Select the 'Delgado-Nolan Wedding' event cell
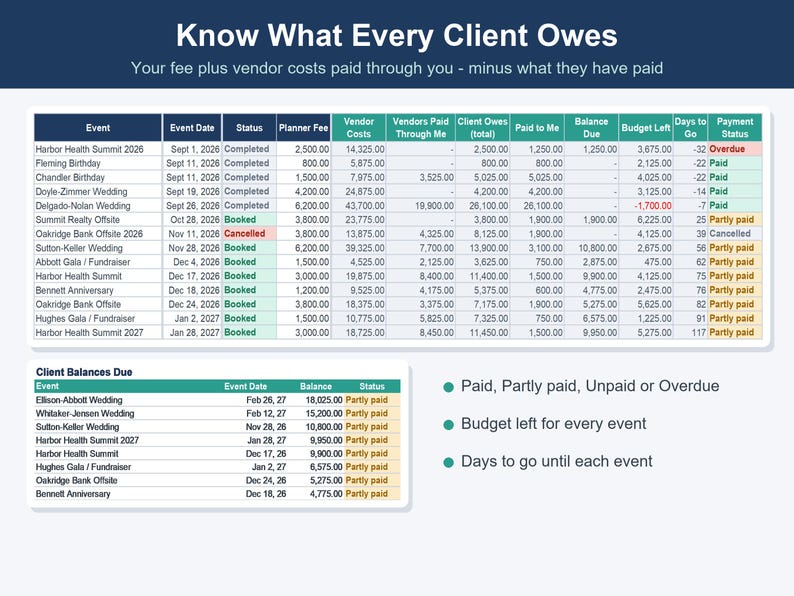 click(x=98, y=206)
